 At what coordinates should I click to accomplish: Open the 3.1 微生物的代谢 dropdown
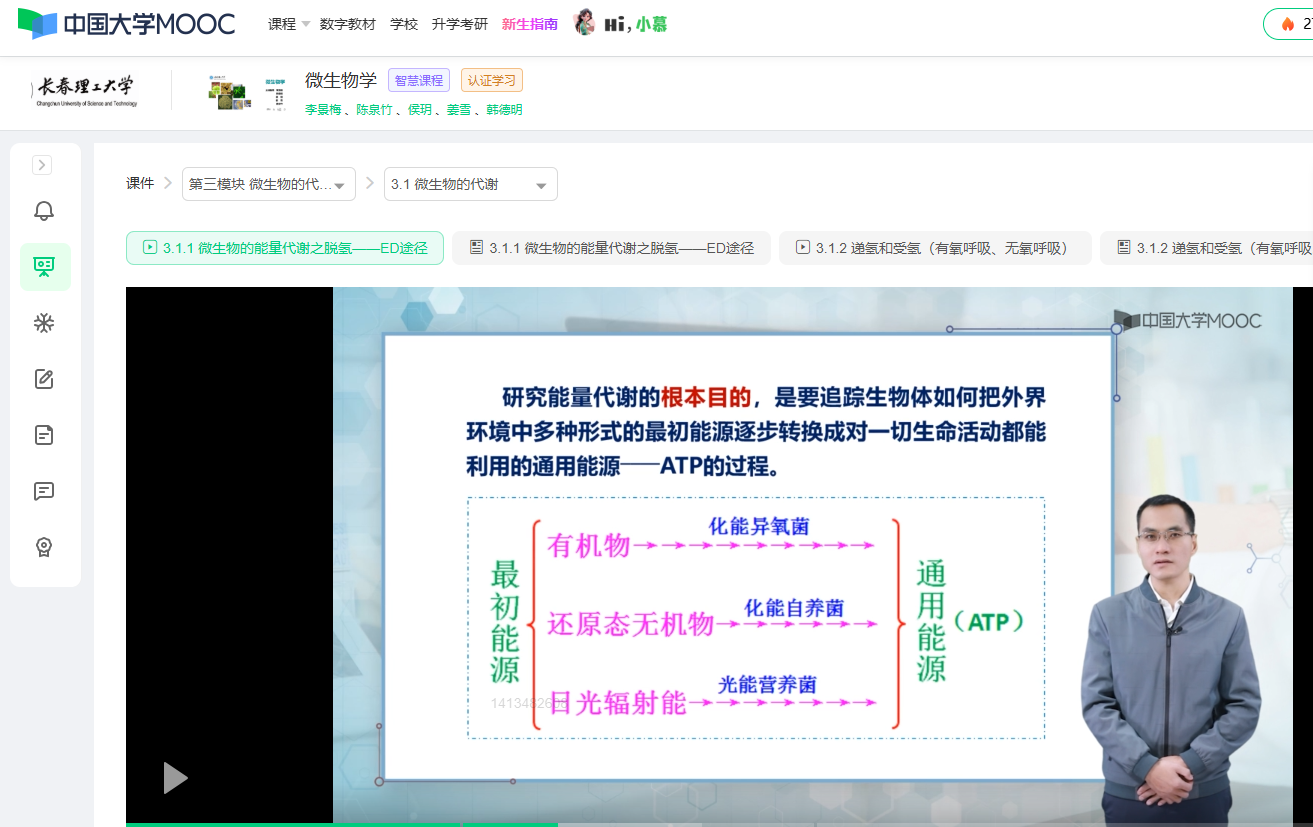pos(470,184)
